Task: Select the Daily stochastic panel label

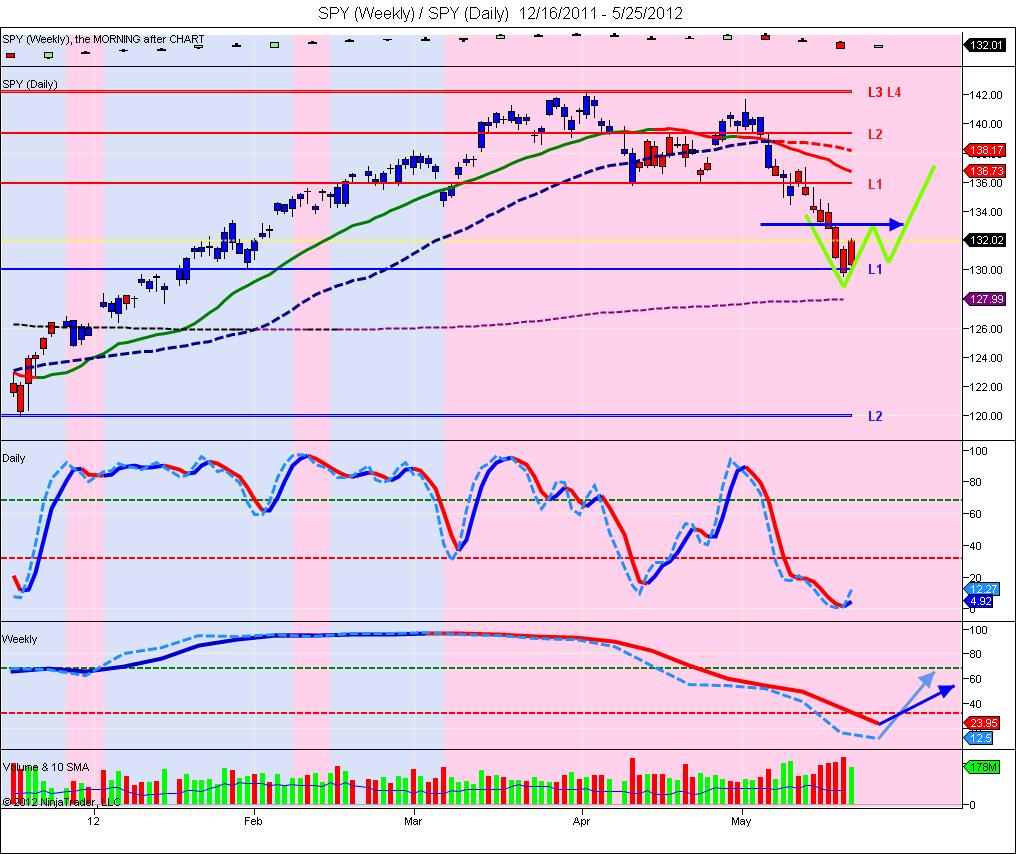Action: [x=14, y=458]
